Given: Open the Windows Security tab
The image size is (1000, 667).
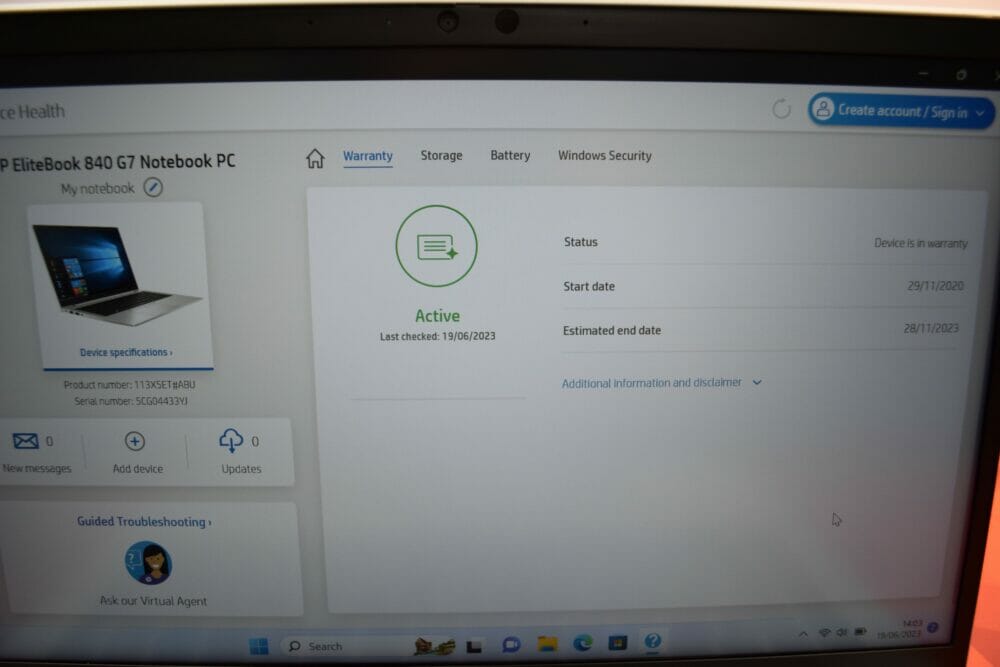Looking at the screenshot, I should click(x=605, y=156).
